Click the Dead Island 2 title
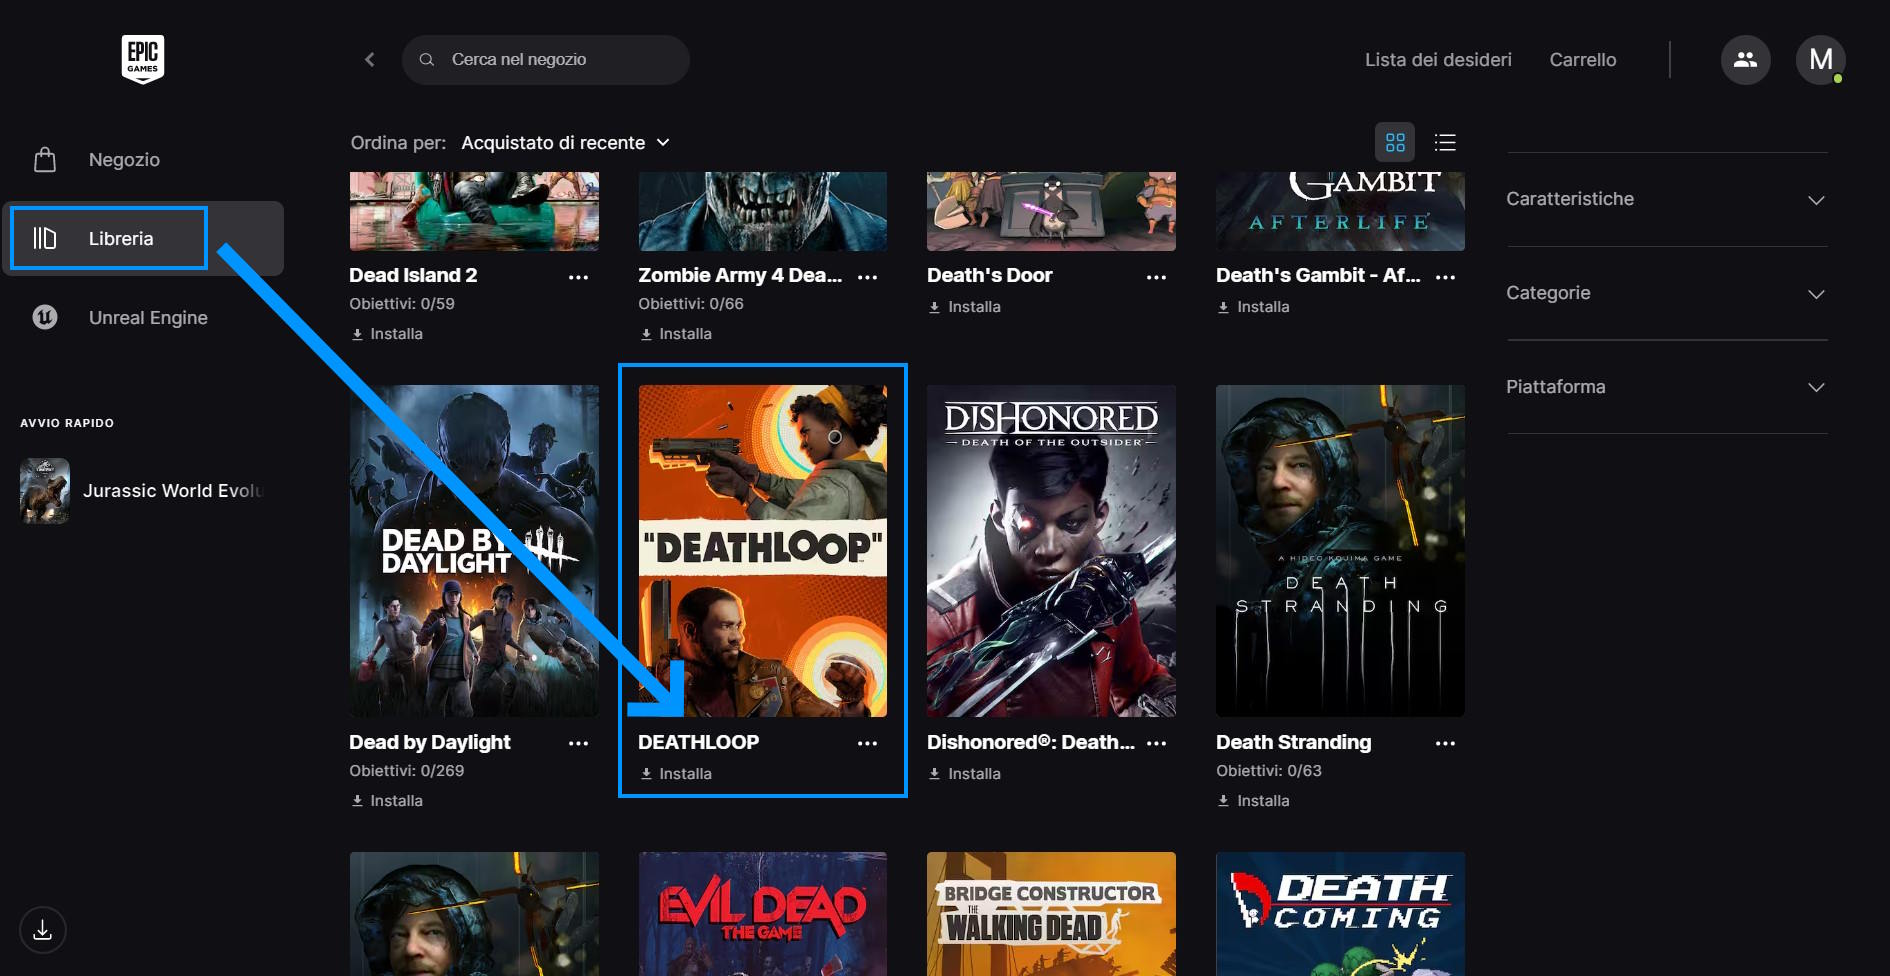 tap(413, 275)
